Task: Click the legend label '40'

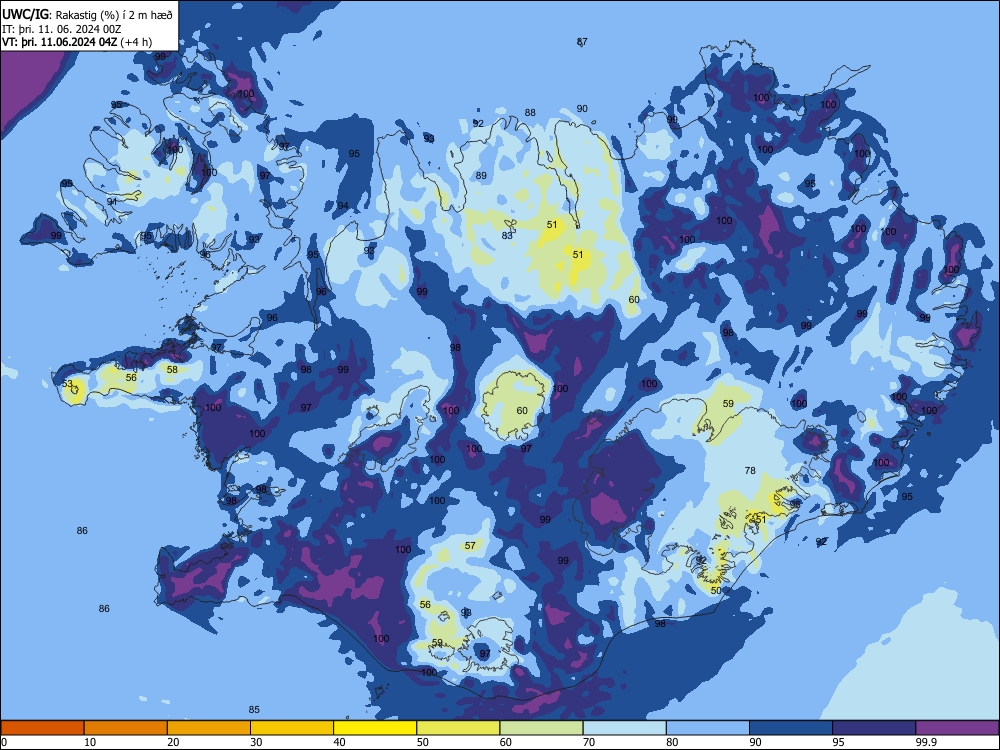Action: (x=339, y=742)
